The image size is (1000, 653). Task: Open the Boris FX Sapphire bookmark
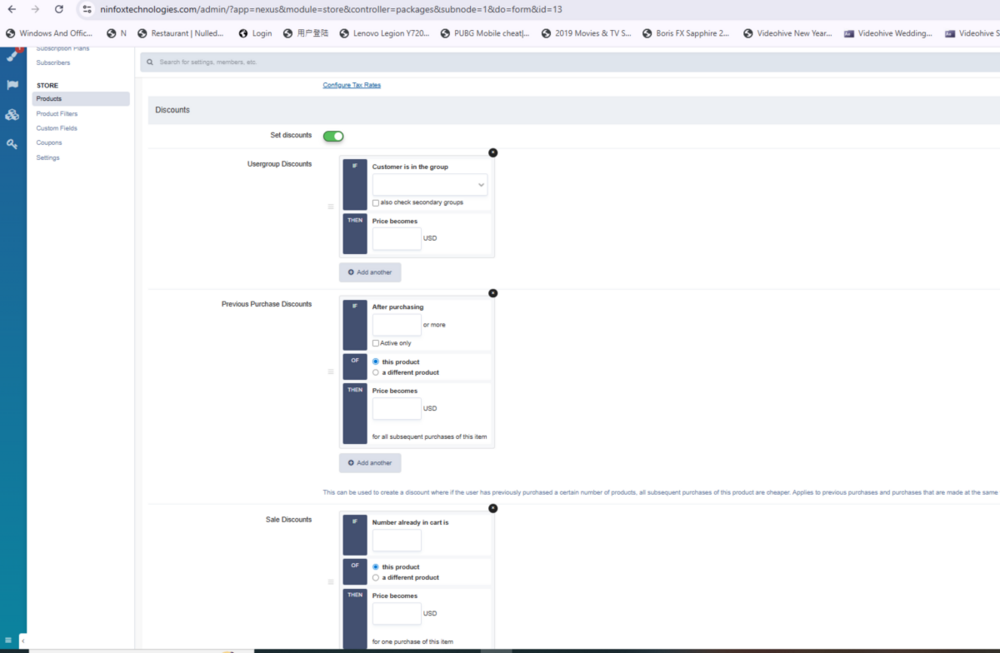point(686,33)
